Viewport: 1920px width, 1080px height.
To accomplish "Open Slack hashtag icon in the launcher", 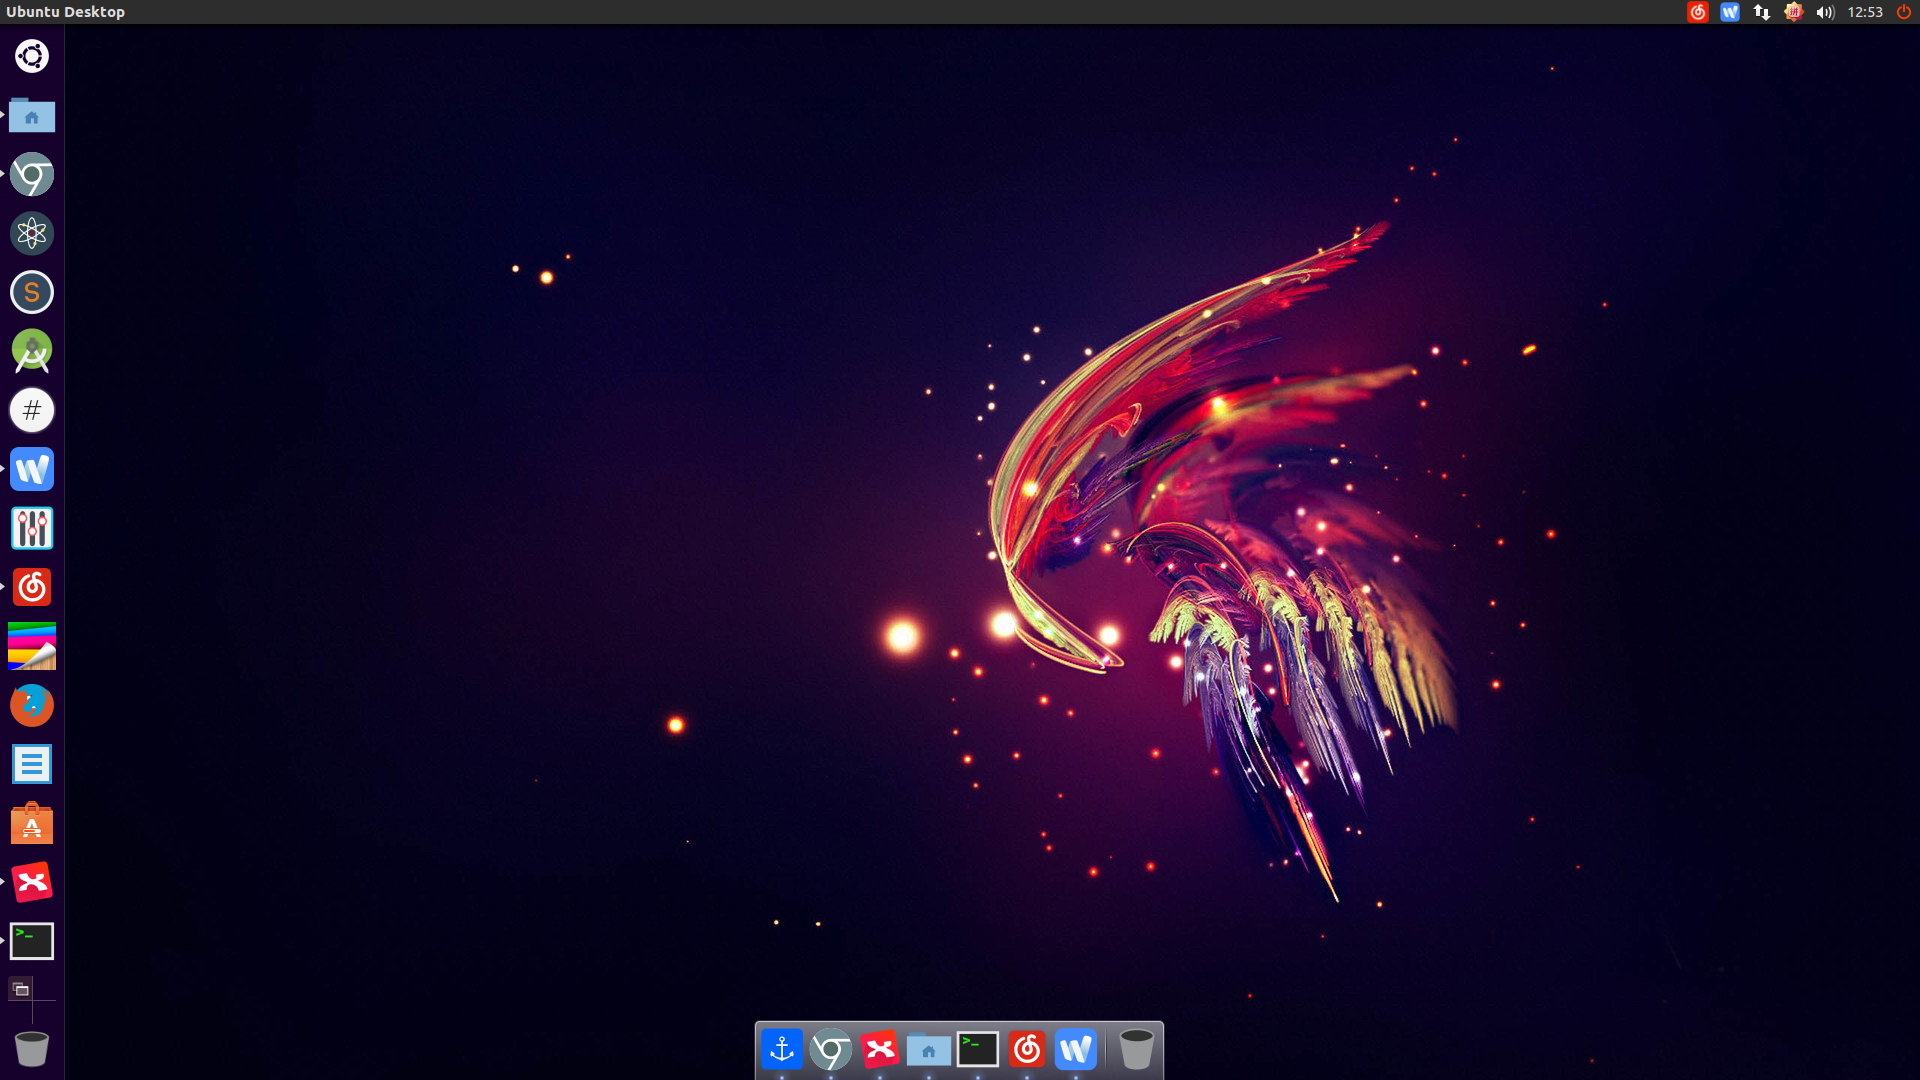I will coord(32,411).
